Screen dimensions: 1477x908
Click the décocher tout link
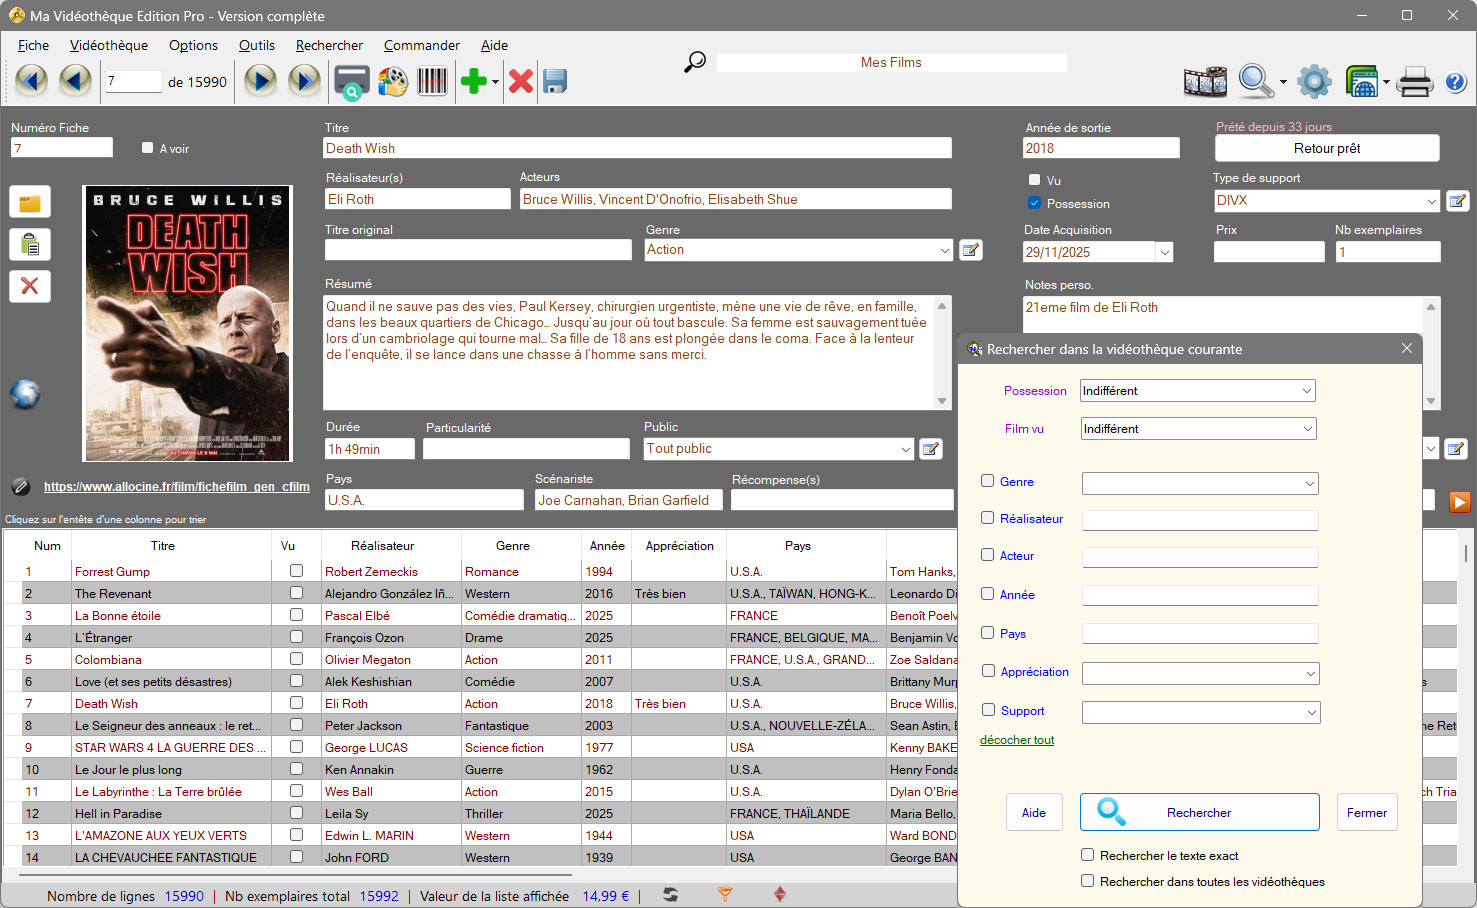pos(1017,740)
